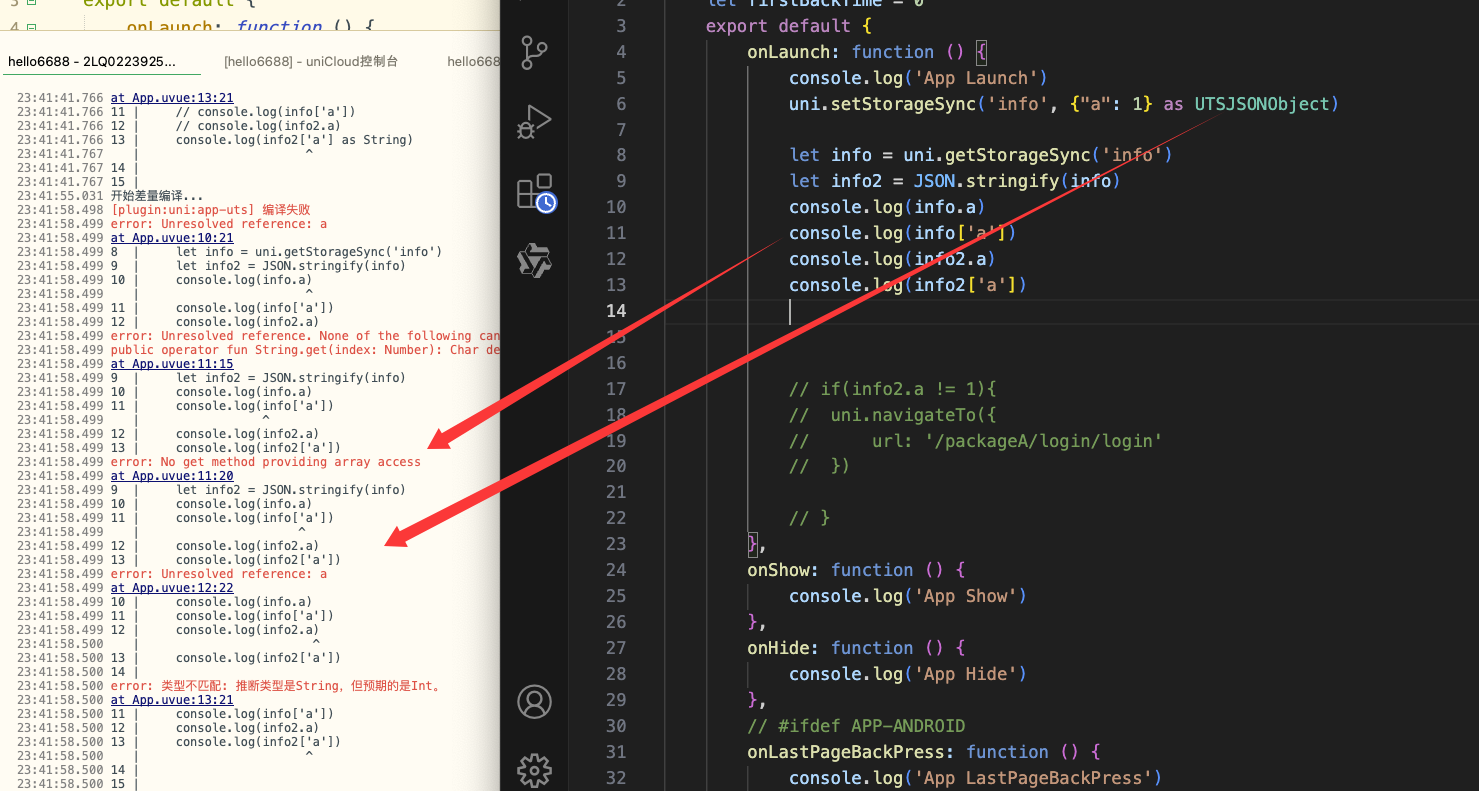Click 'console.log('App Hide')' in the editor
The width and height of the screenshot is (1479, 791).
click(908, 674)
